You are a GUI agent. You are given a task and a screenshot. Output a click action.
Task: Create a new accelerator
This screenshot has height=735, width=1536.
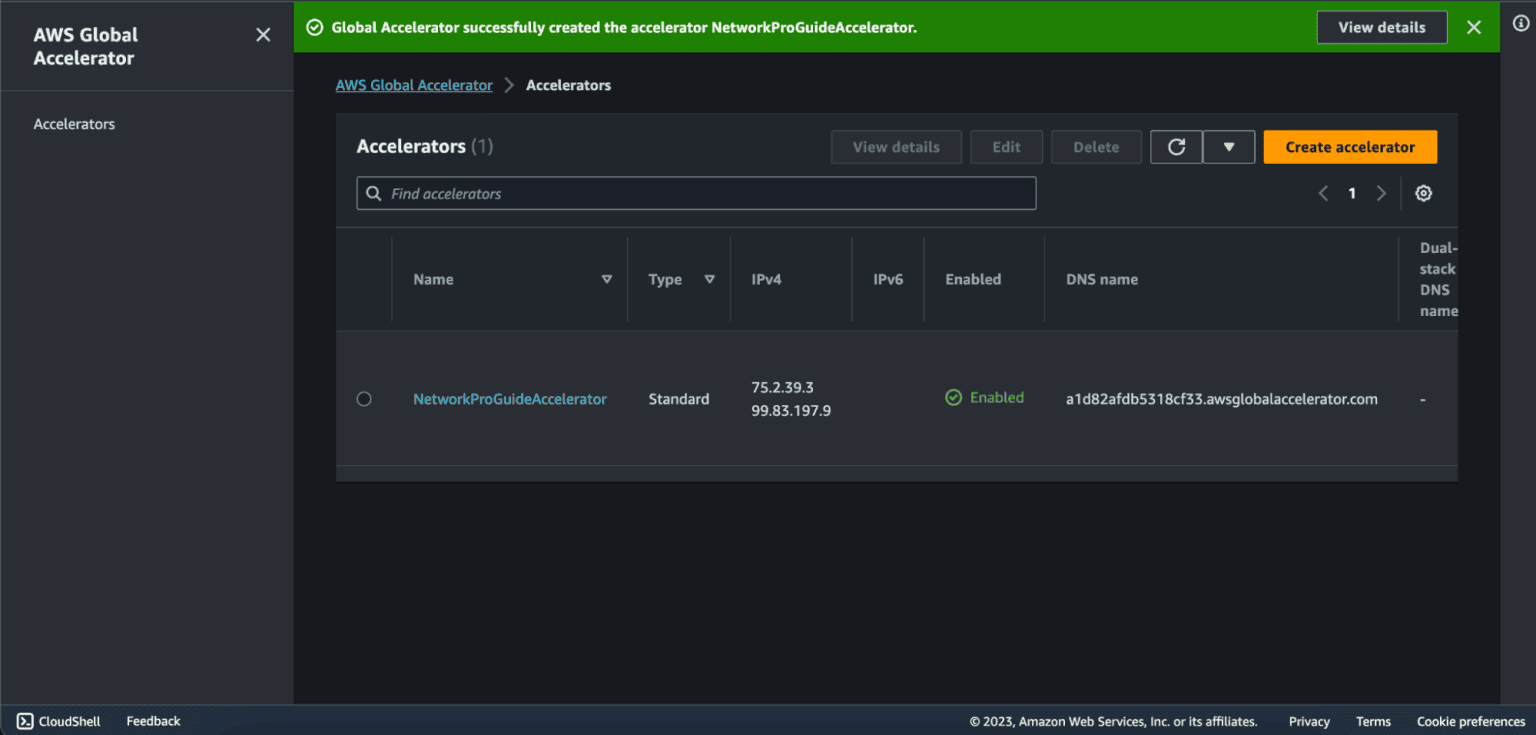pyautogui.click(x=1350, y=147)
